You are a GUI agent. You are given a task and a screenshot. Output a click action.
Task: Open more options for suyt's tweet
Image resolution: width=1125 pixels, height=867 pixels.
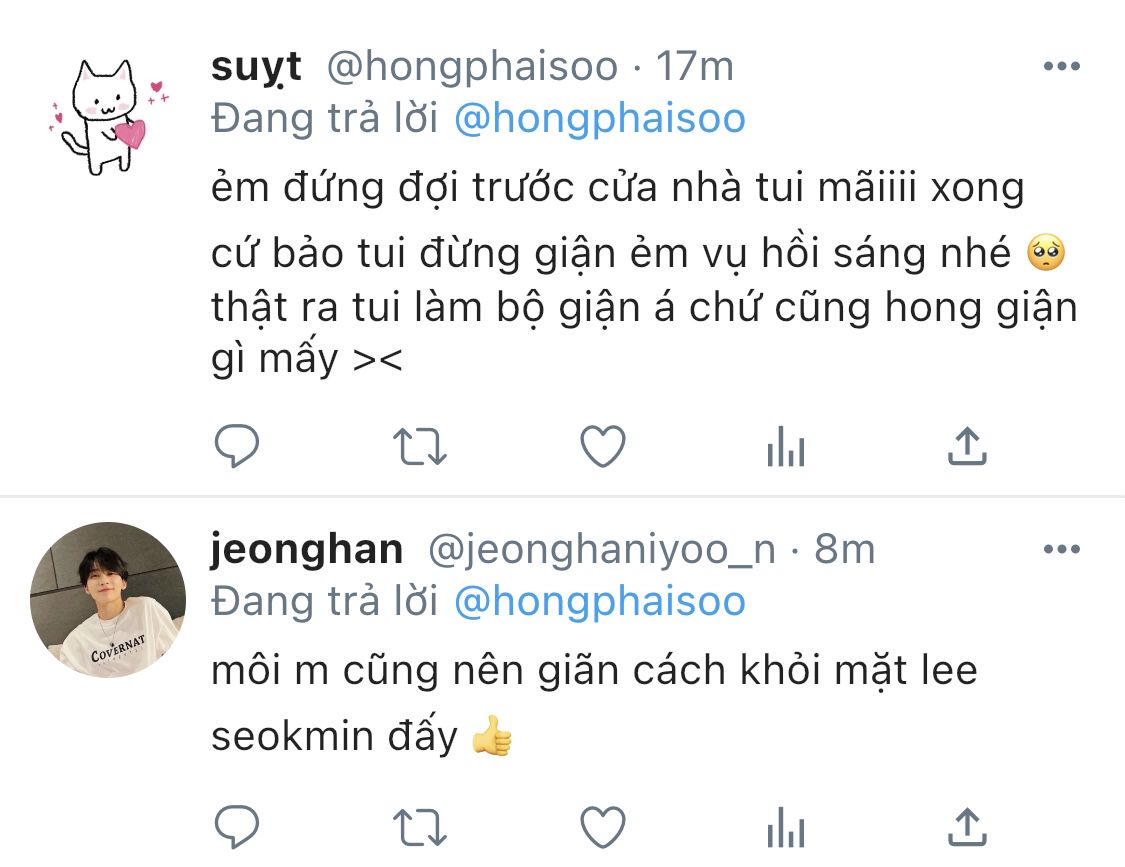tap(1062, 66)
